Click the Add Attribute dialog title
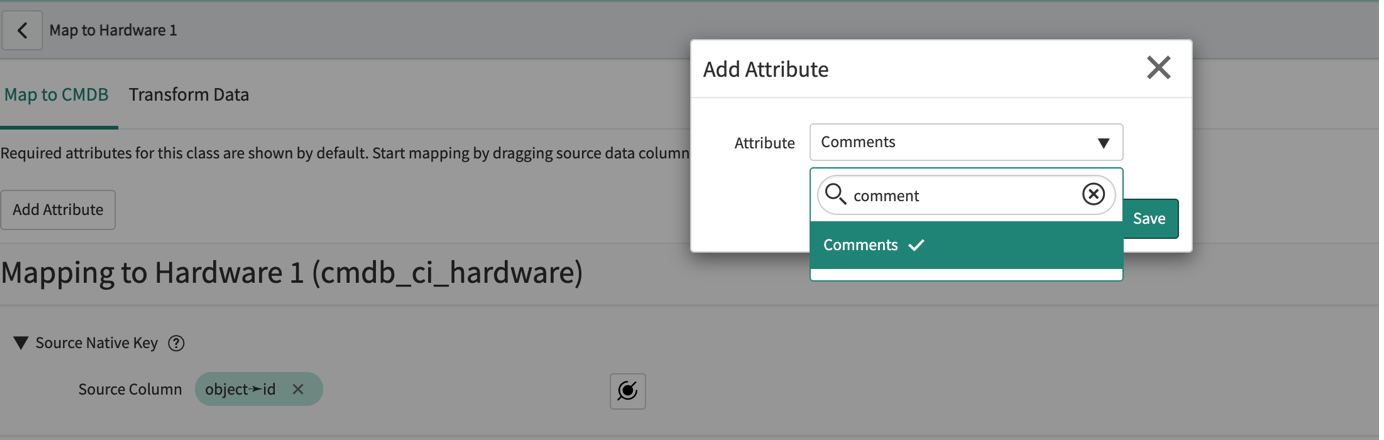Screen dimensions: 1384x440 coord(766,69)
